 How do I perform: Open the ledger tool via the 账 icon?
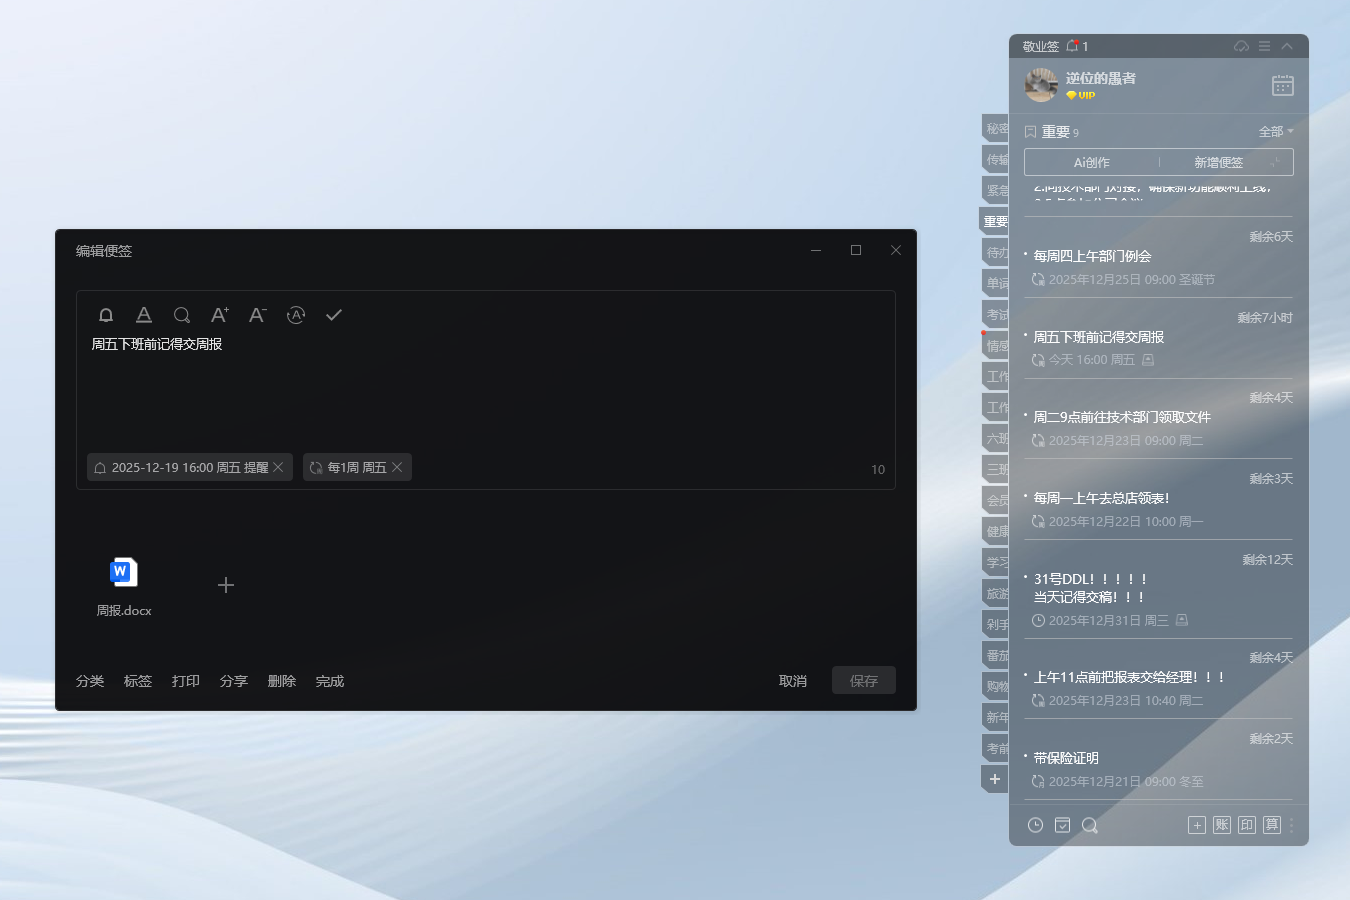(1222, 825)
